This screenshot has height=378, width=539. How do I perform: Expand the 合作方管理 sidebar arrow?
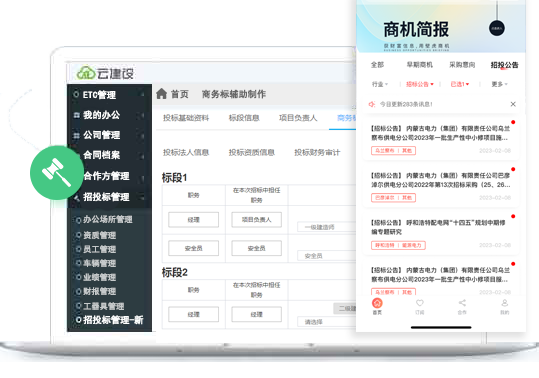142,178
